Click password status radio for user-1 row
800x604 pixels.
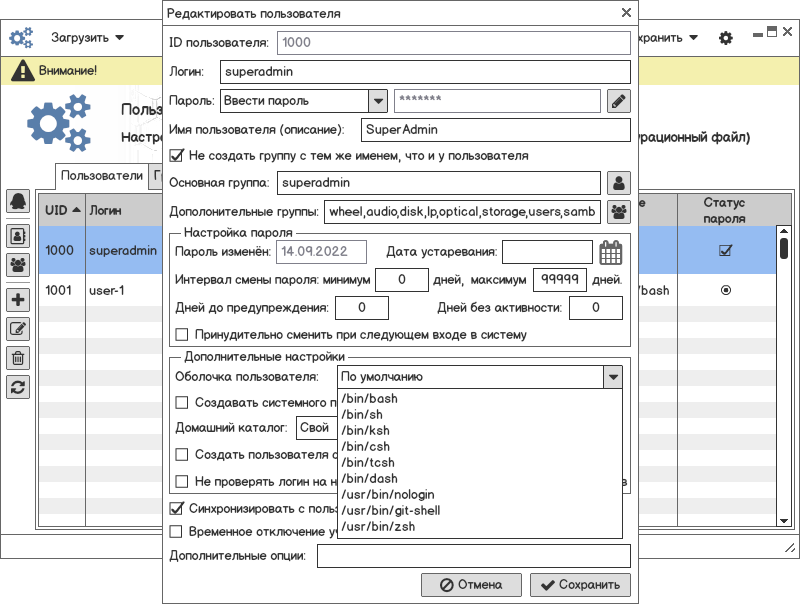point(726,290)
